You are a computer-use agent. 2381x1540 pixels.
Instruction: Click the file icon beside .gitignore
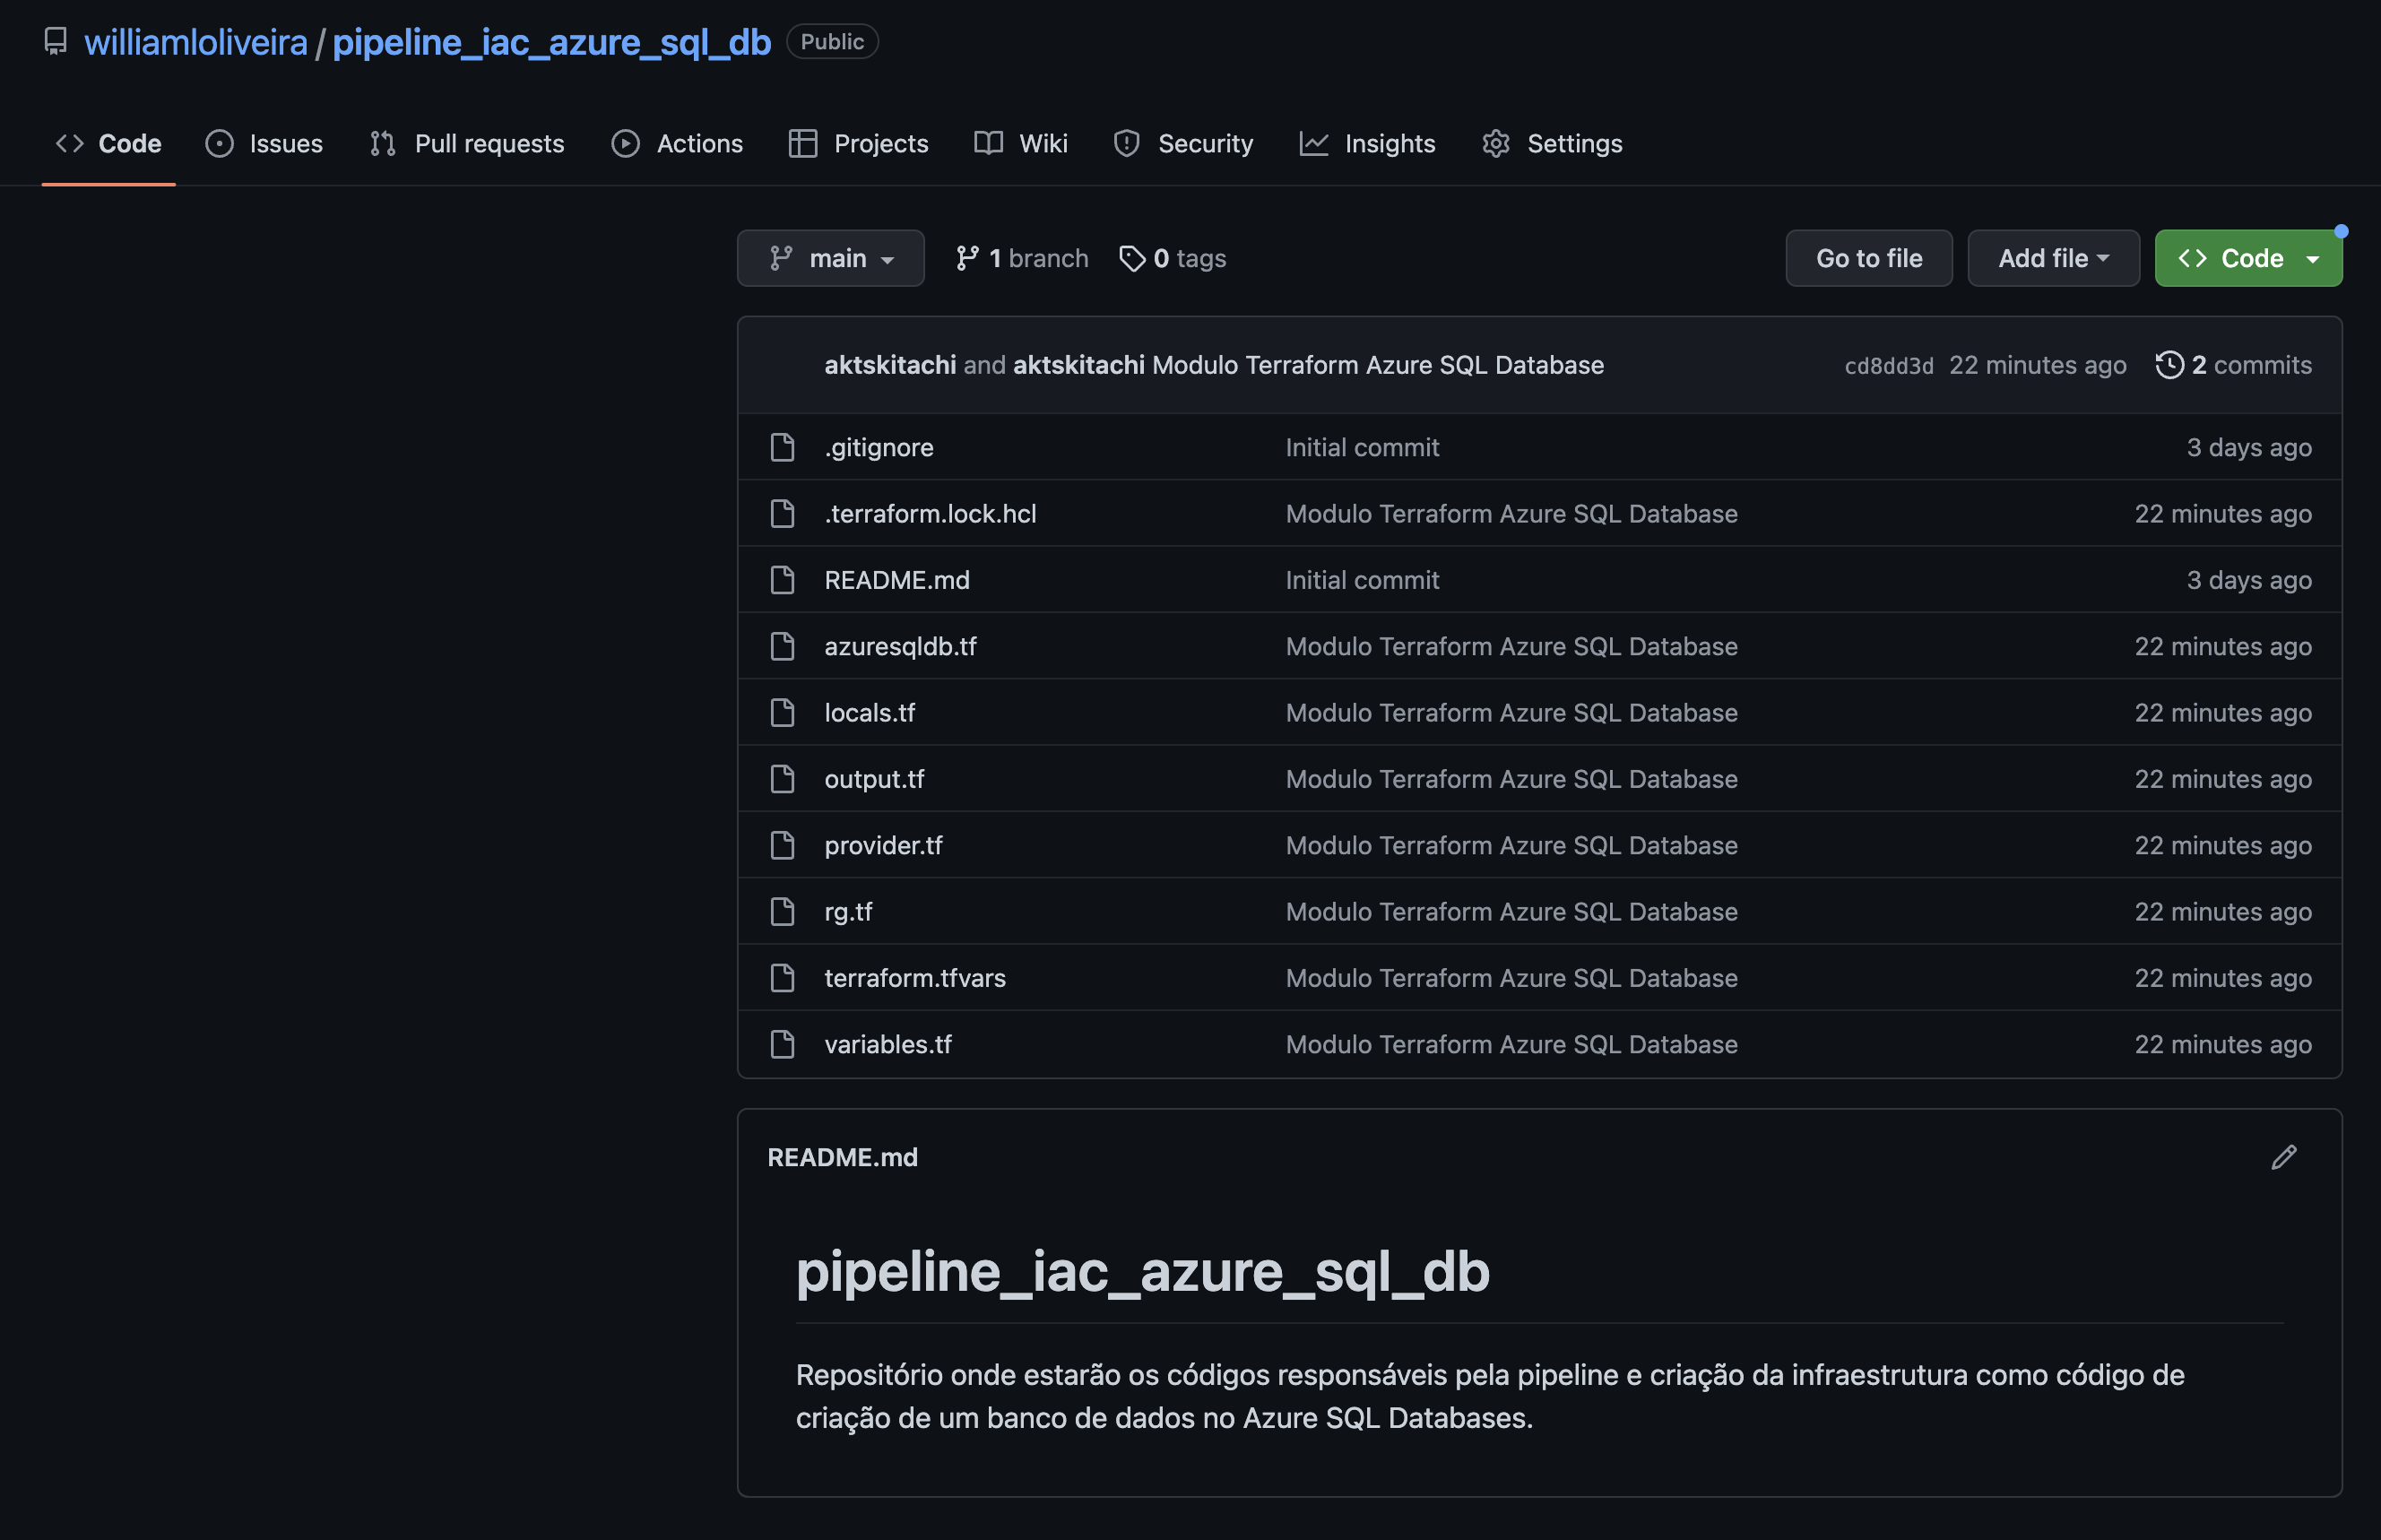coord(782,447)
